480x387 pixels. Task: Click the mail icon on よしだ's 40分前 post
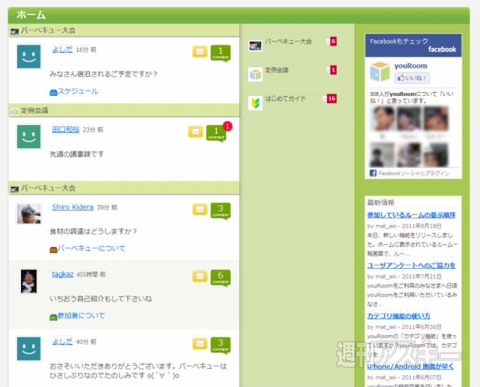tap(200, 344)
